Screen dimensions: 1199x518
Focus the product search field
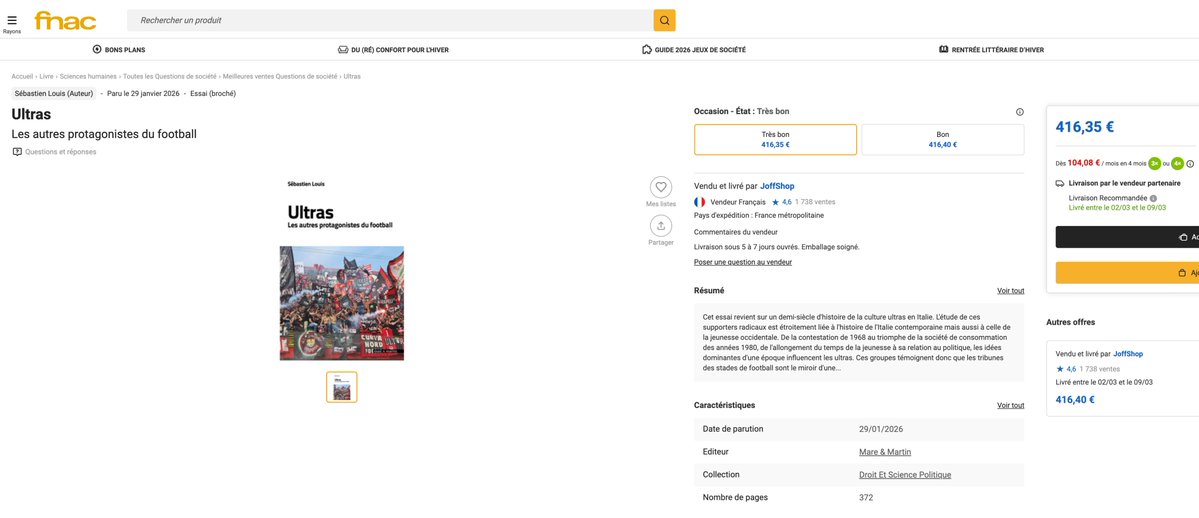coord(390,21)
